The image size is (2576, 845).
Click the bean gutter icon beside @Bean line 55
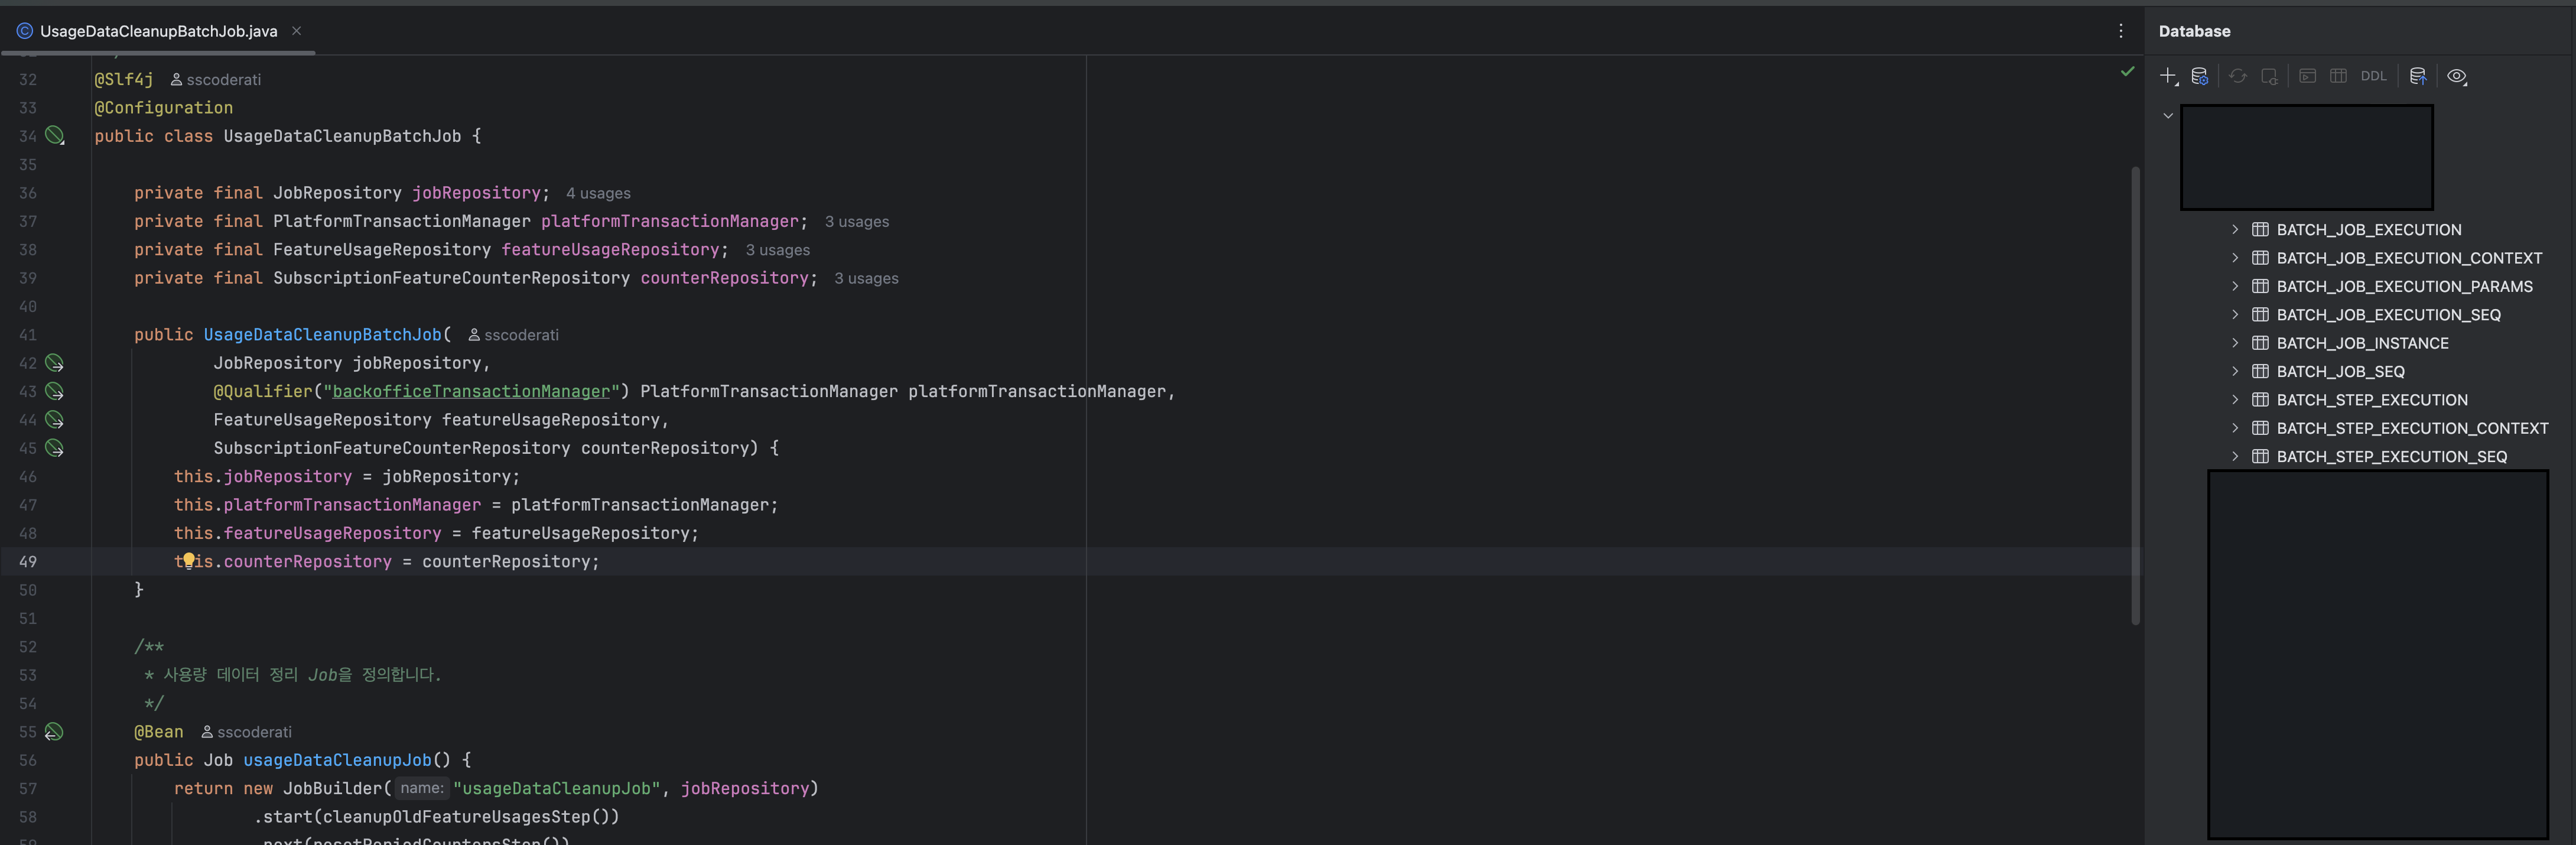(54, 732)
